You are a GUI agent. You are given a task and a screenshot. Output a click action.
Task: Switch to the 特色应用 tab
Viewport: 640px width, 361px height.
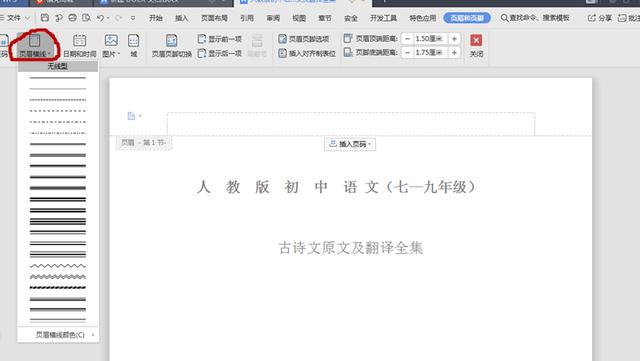click(422, 18)
